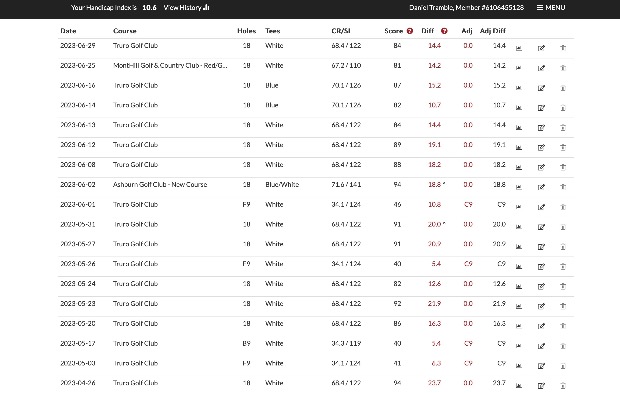This screenshot has height=393, width=620.
Task: Open stats chart for 2023-04-26 round
Action: (519, 385)
